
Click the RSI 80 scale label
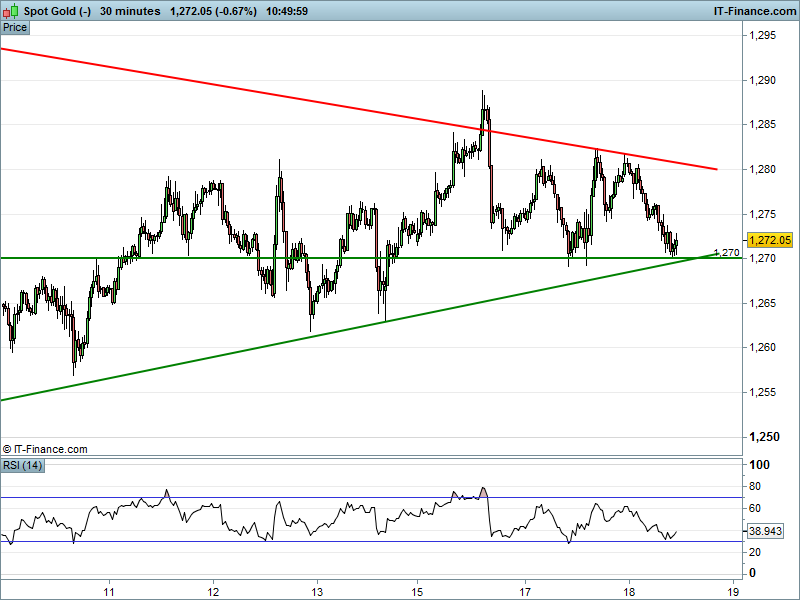pos(755,486)
